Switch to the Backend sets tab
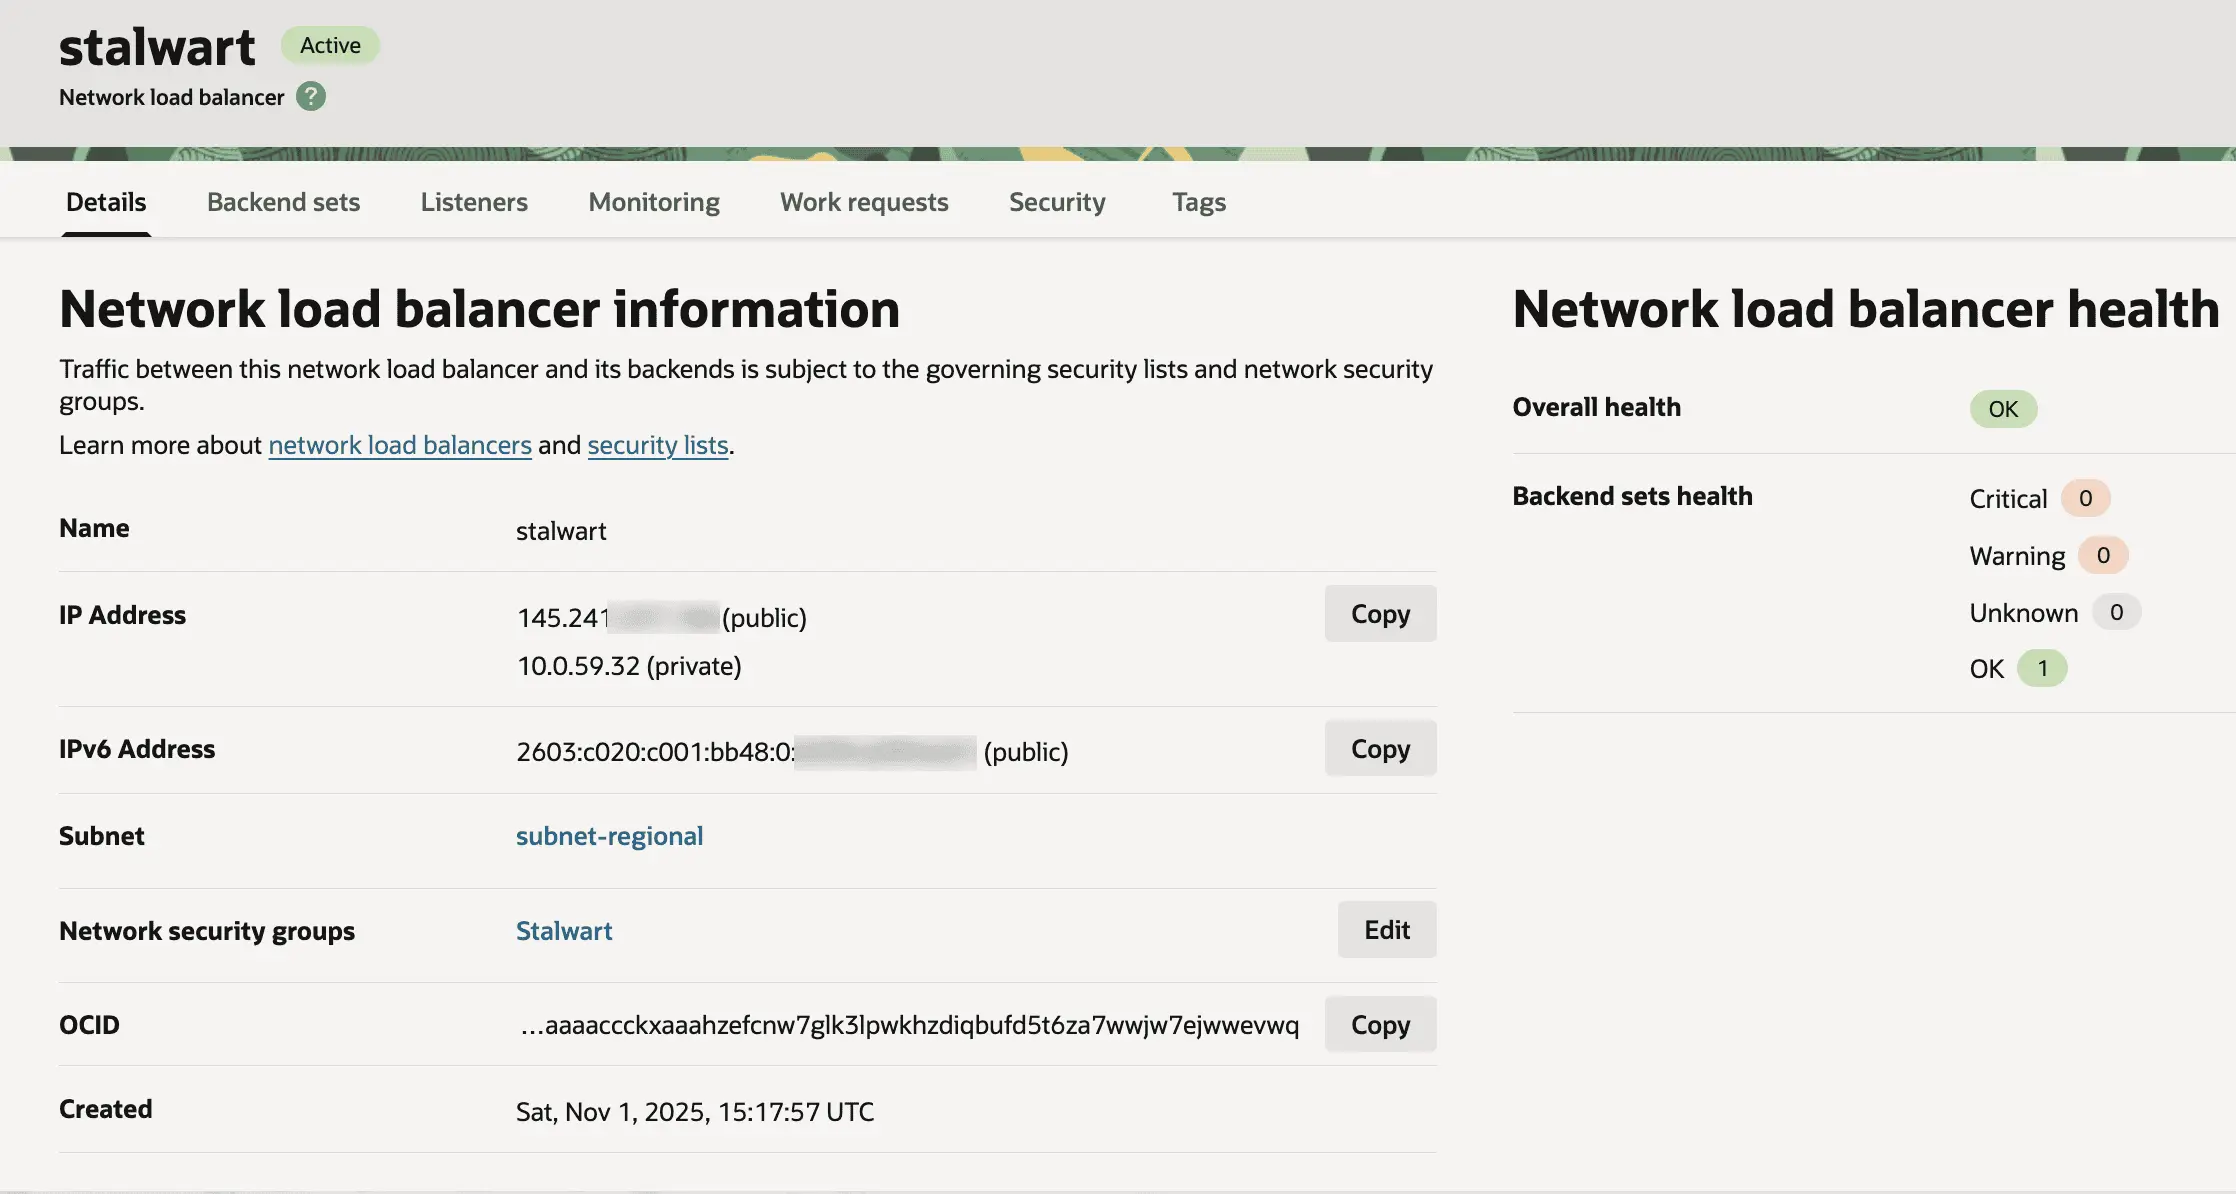The height and width of the screenshot is (1194, 2236). [x=283, y=201]
